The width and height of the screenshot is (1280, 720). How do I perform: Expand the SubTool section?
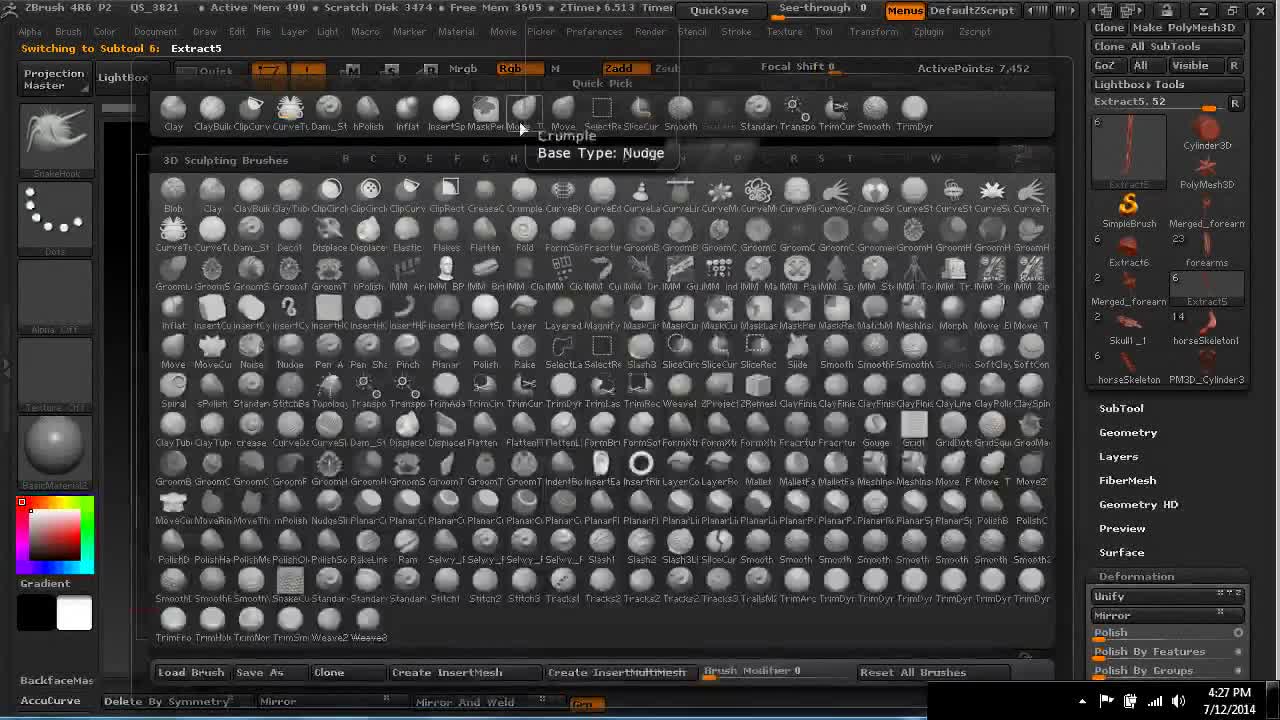coord(1121,408)
